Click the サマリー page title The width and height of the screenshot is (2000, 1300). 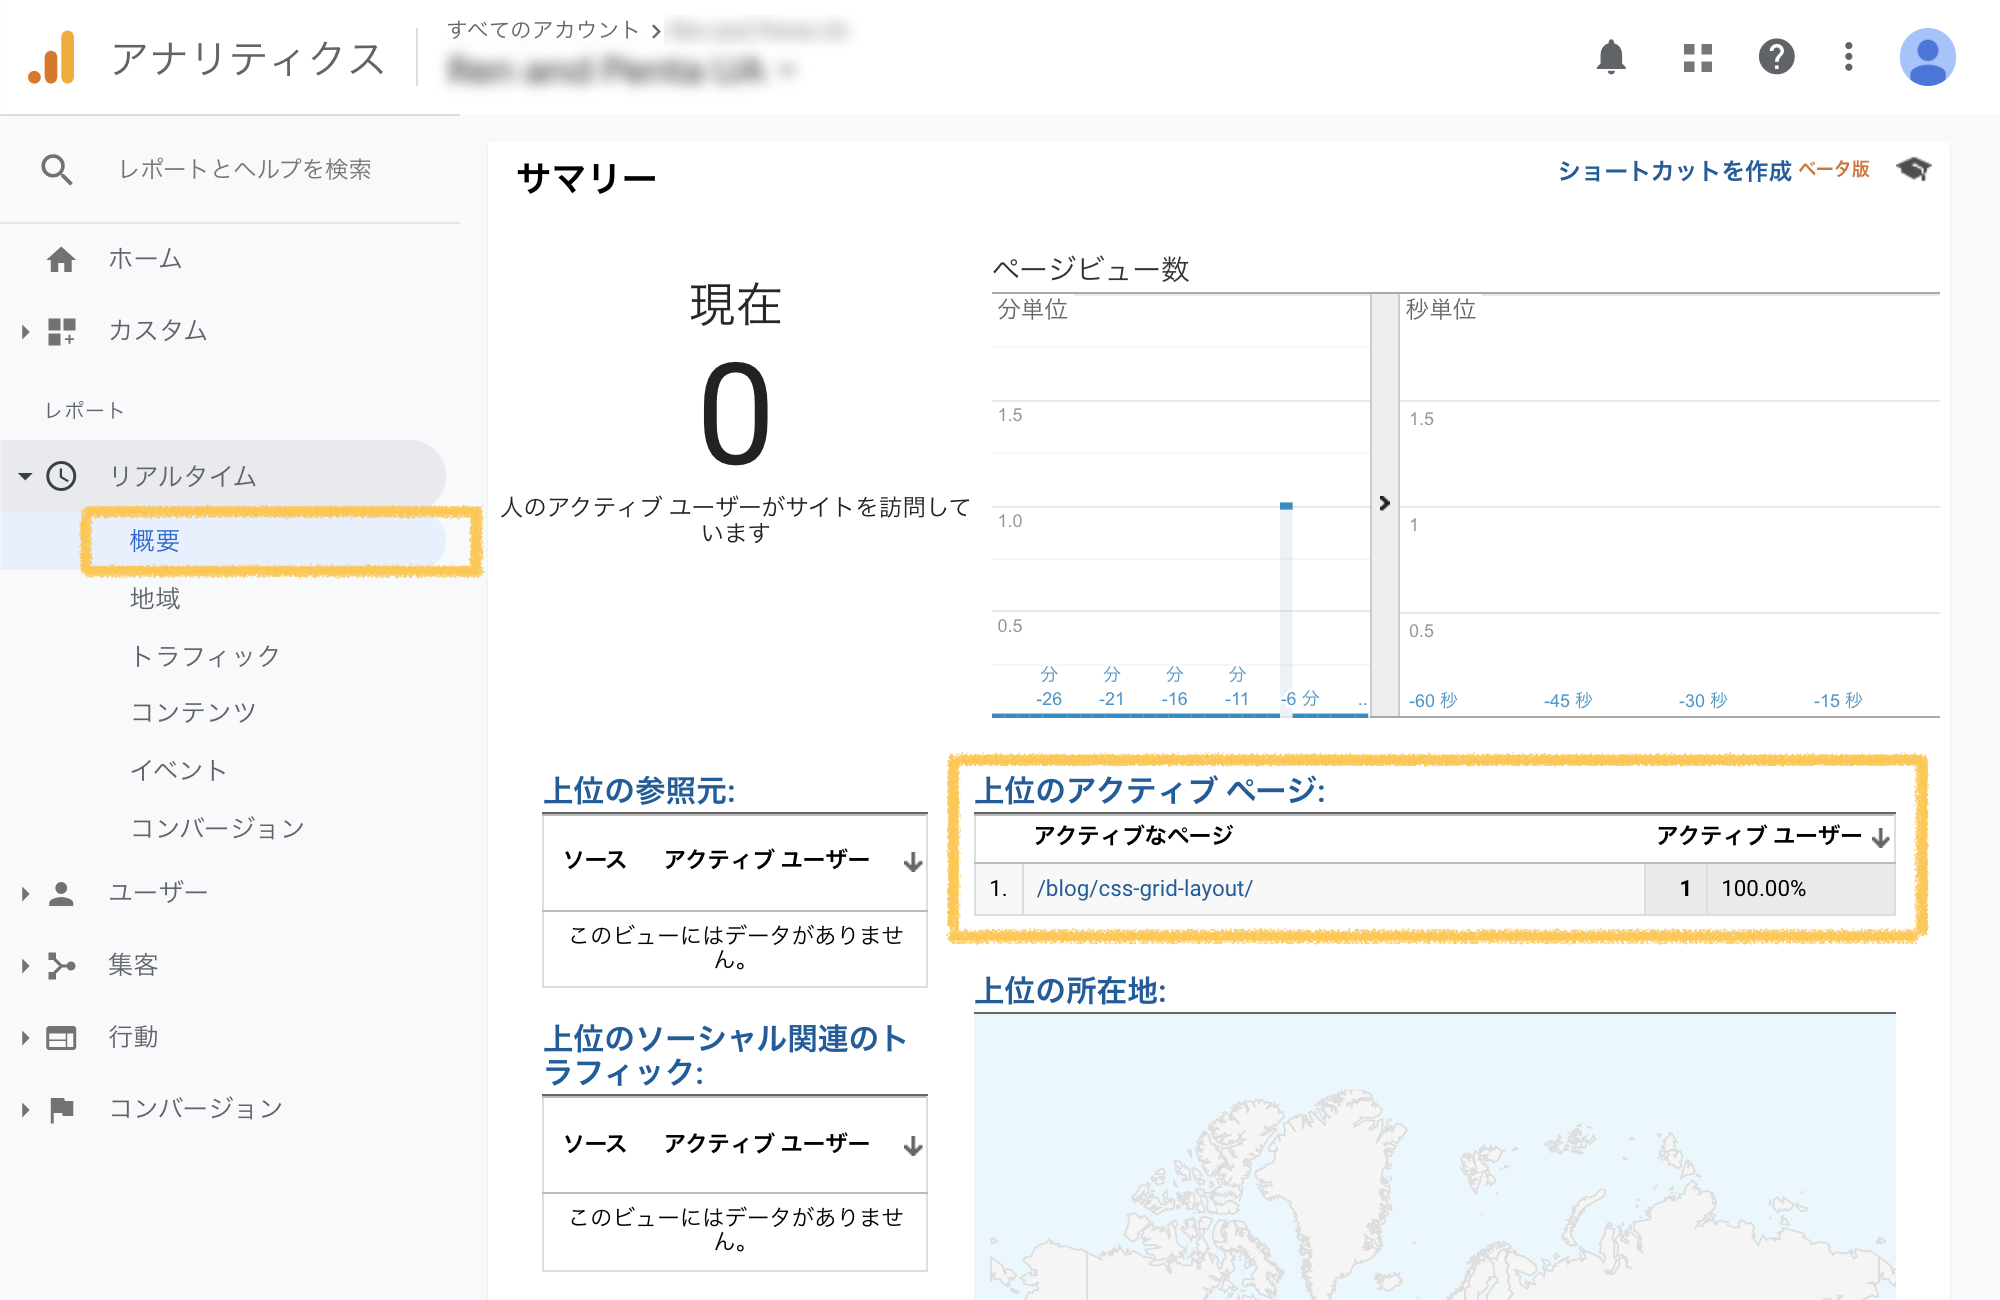[x=586, y=178]
